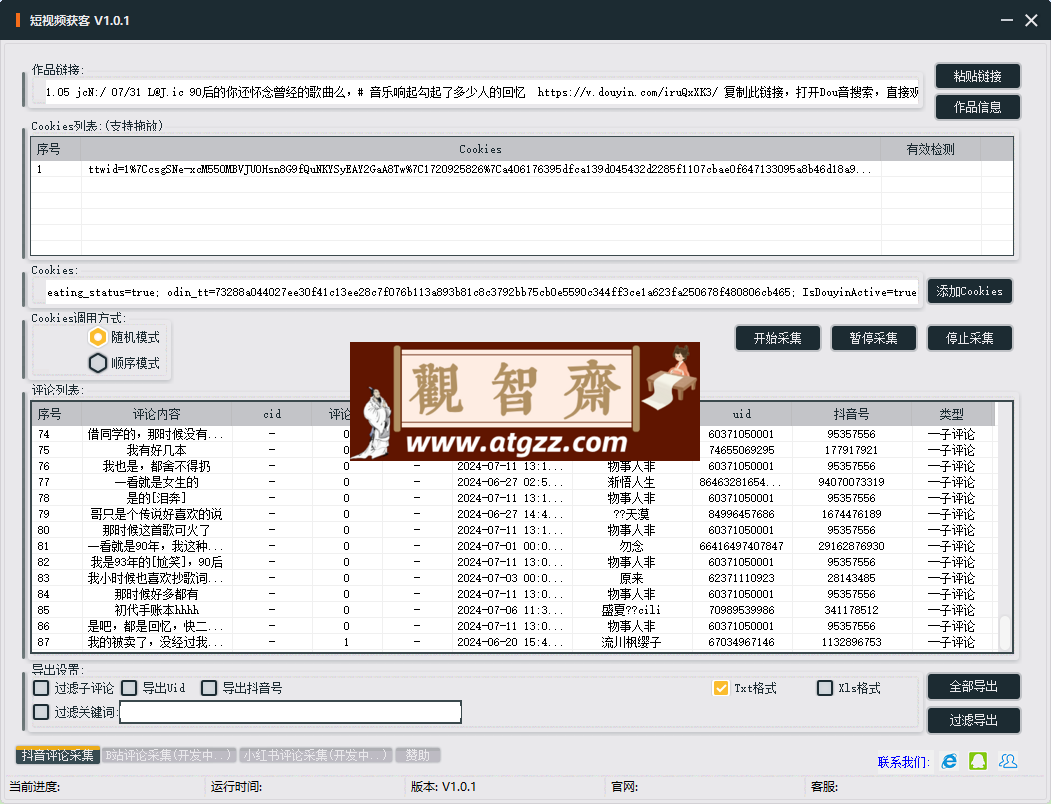Start collection with 开始采集

pyautogui.click(x=778, y=338)
